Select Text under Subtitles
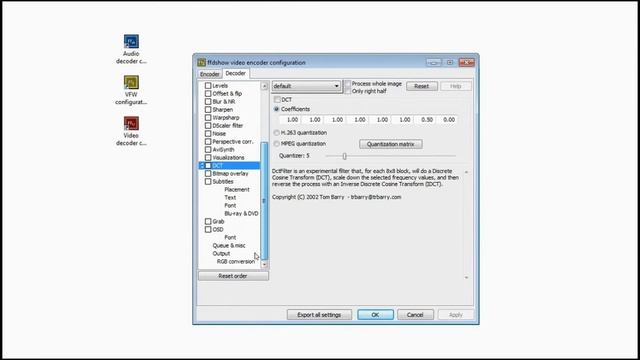640x360 pixels. (230, 198)
